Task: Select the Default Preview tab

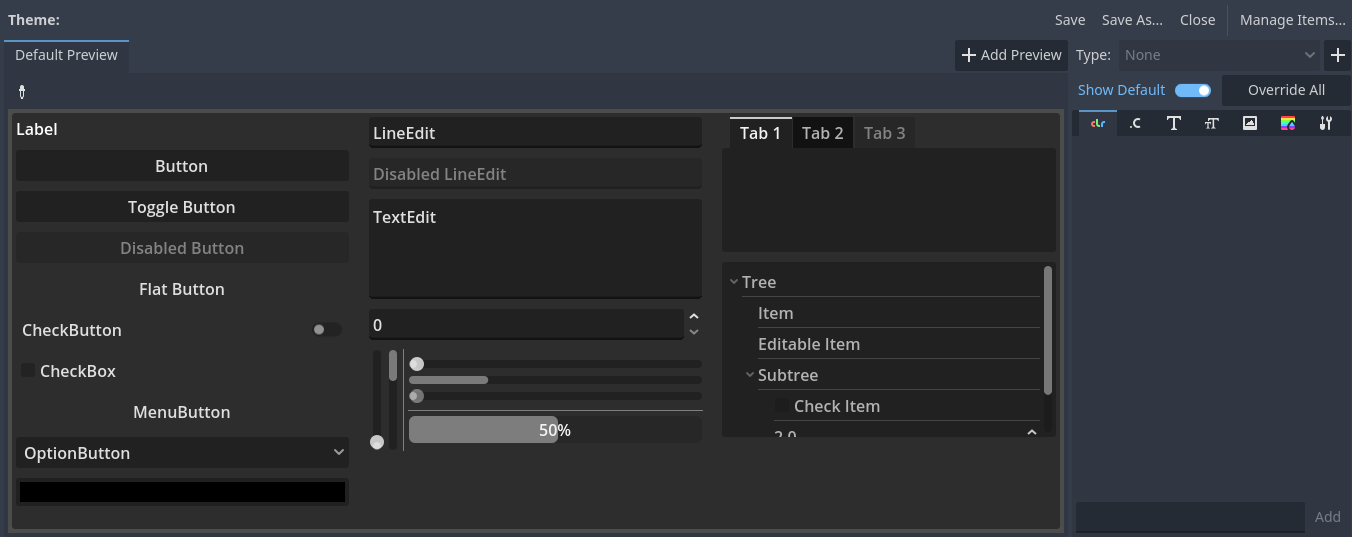Action: pyautogui.click(x=67, y=55)
